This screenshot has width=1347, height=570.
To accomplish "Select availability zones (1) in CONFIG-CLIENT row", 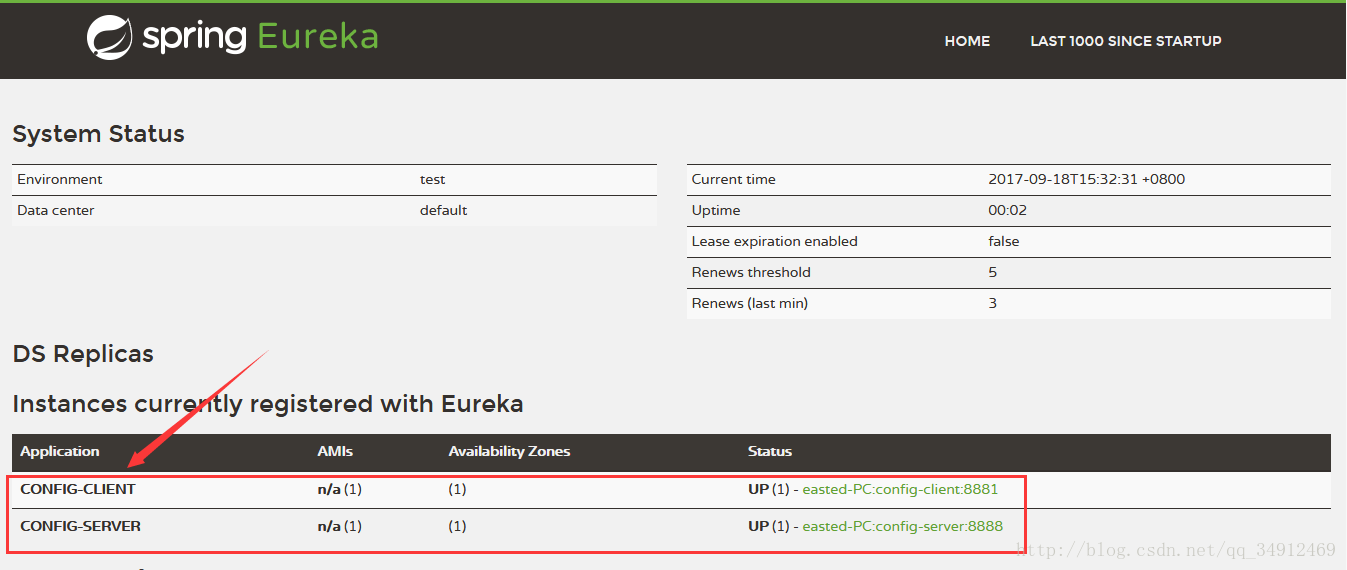I will 457,489.
